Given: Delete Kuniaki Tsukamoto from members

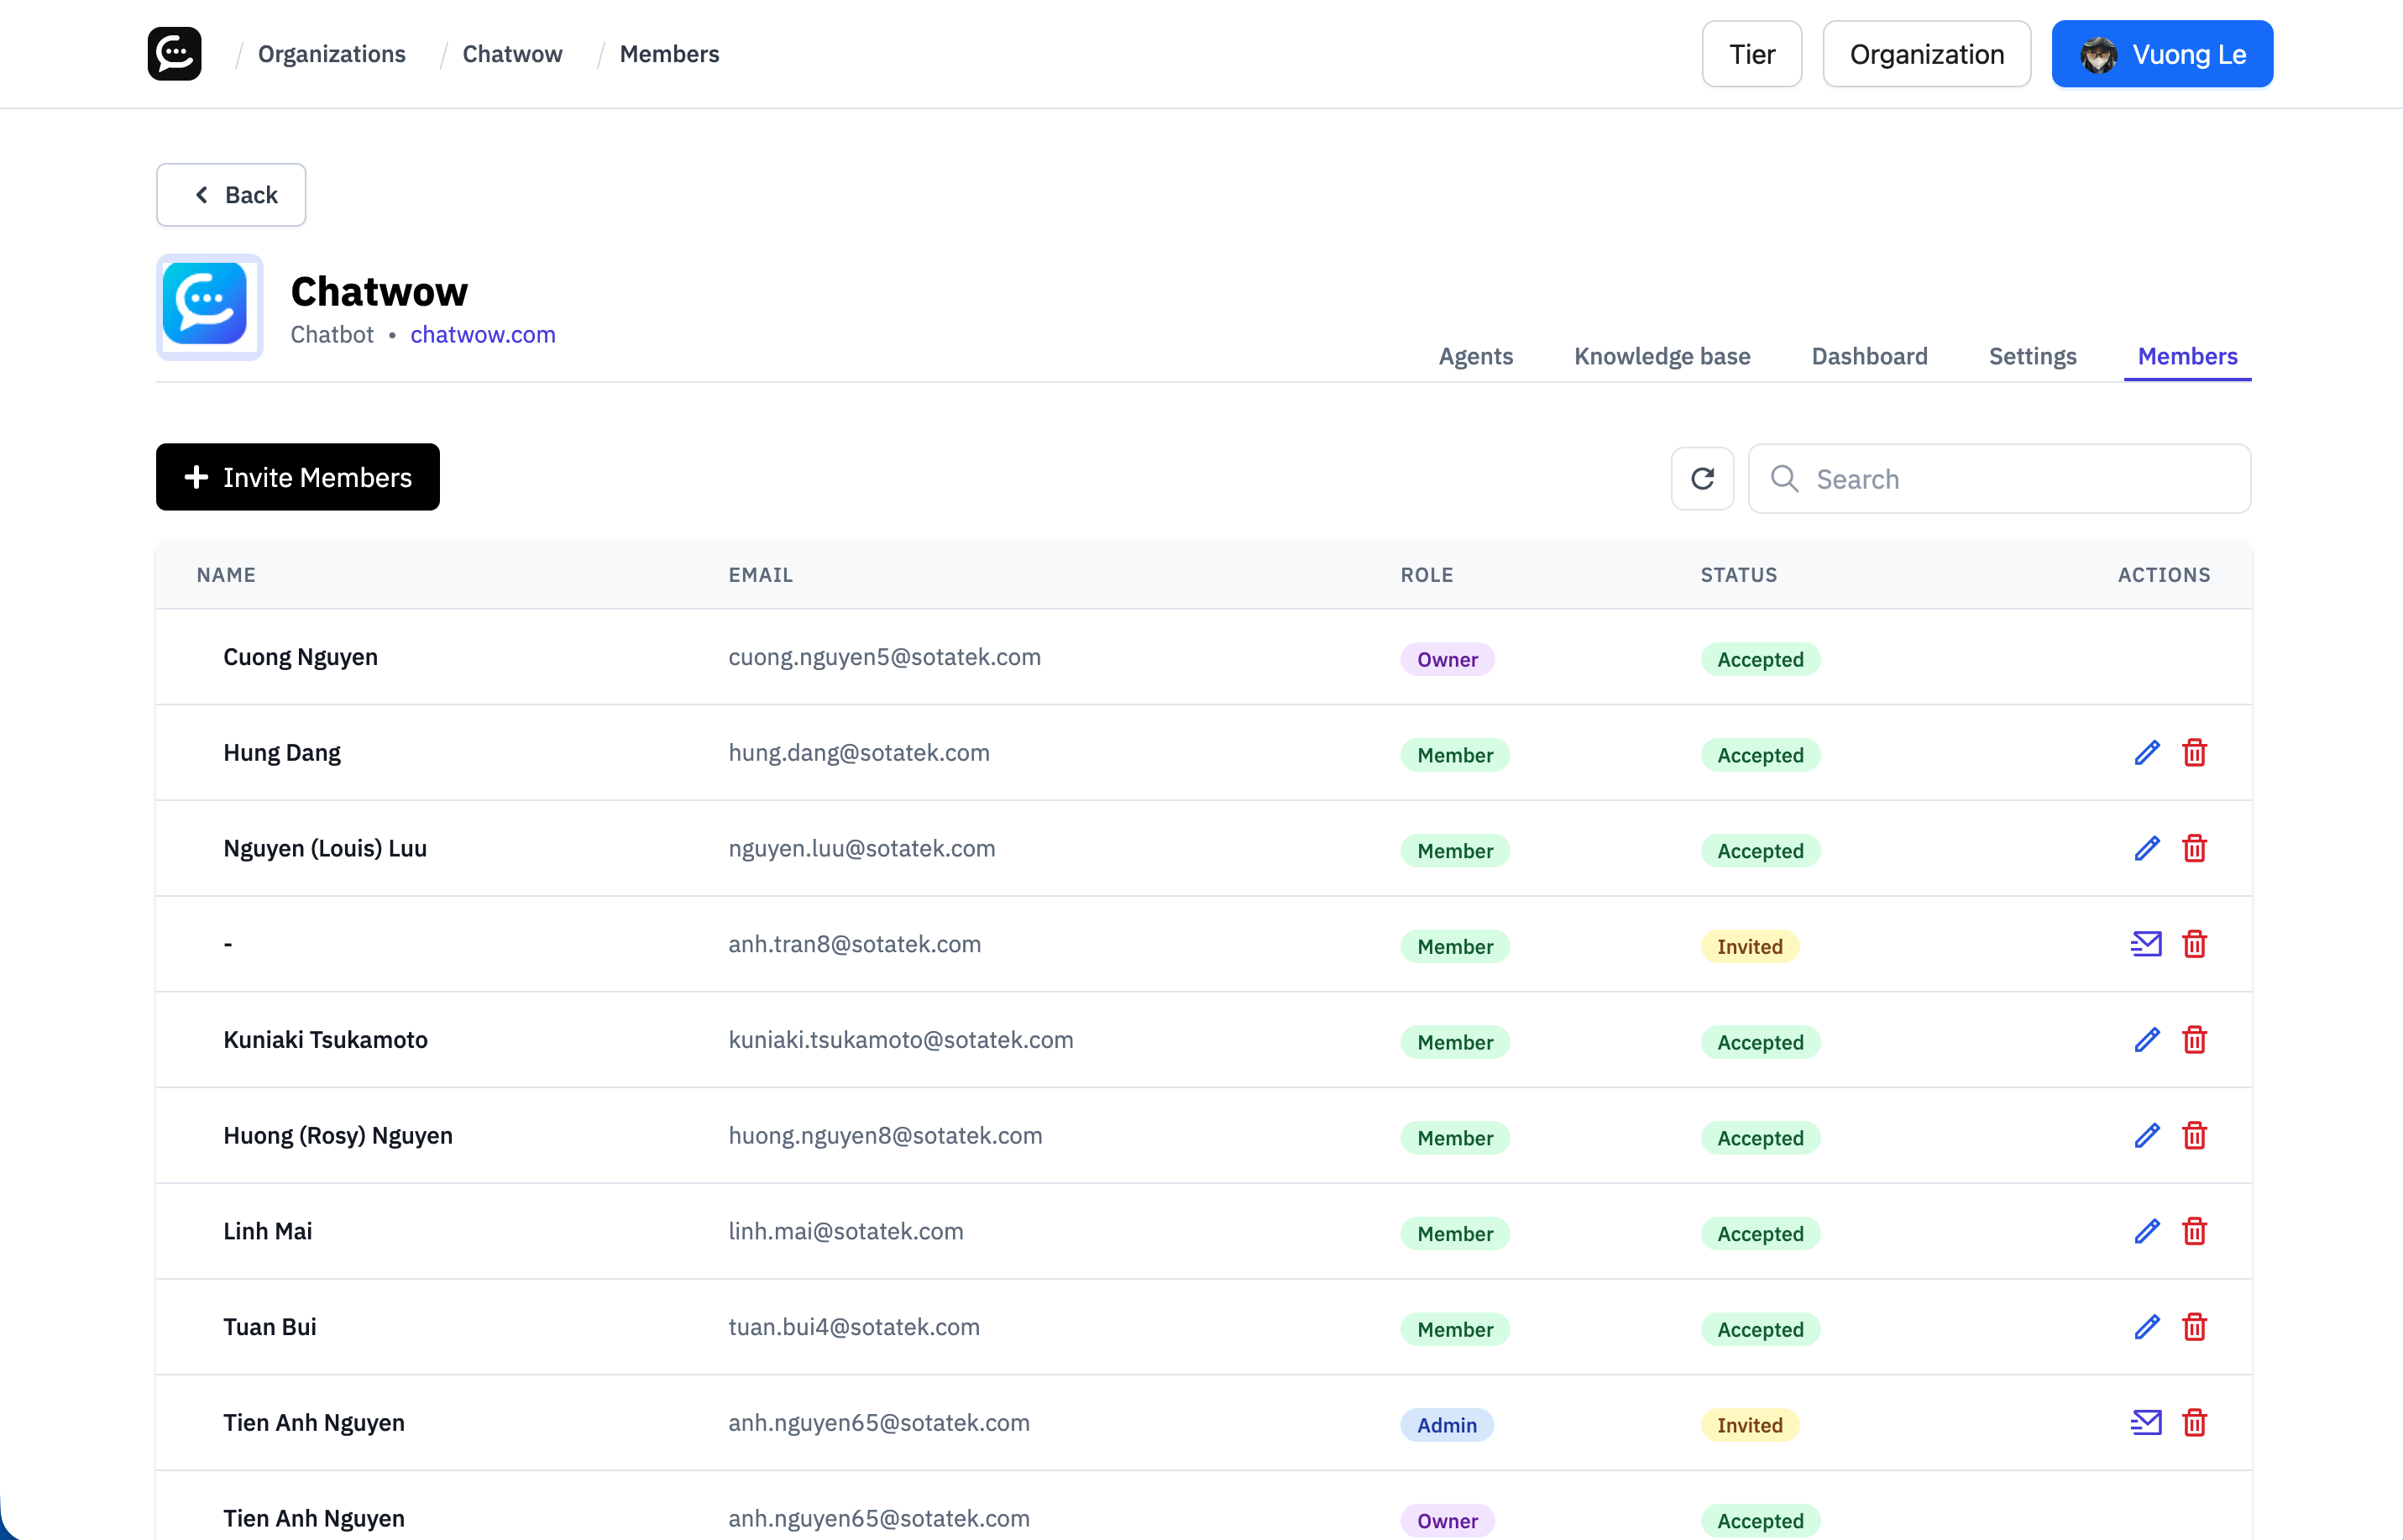Looking at the screenshot, I should [2195, 1040].
